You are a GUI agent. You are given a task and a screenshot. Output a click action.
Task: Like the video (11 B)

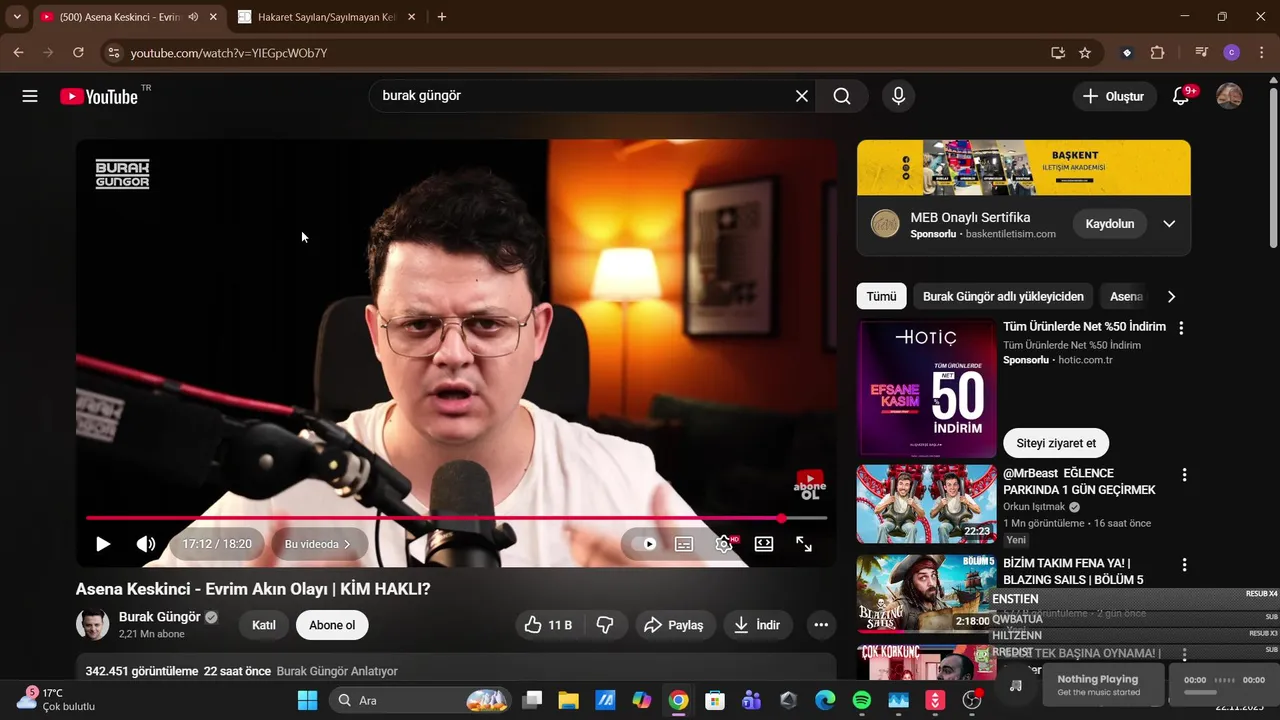[549, 625]
